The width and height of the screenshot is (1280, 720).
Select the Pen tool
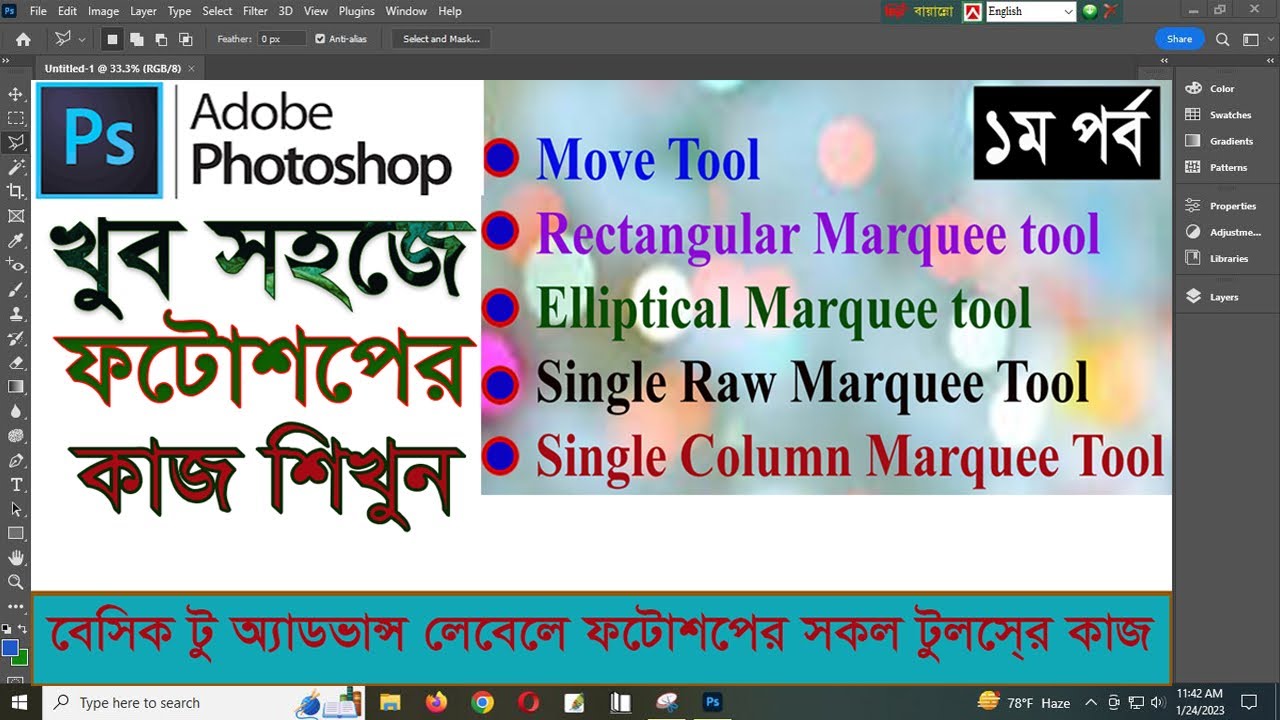coord(16,460)
